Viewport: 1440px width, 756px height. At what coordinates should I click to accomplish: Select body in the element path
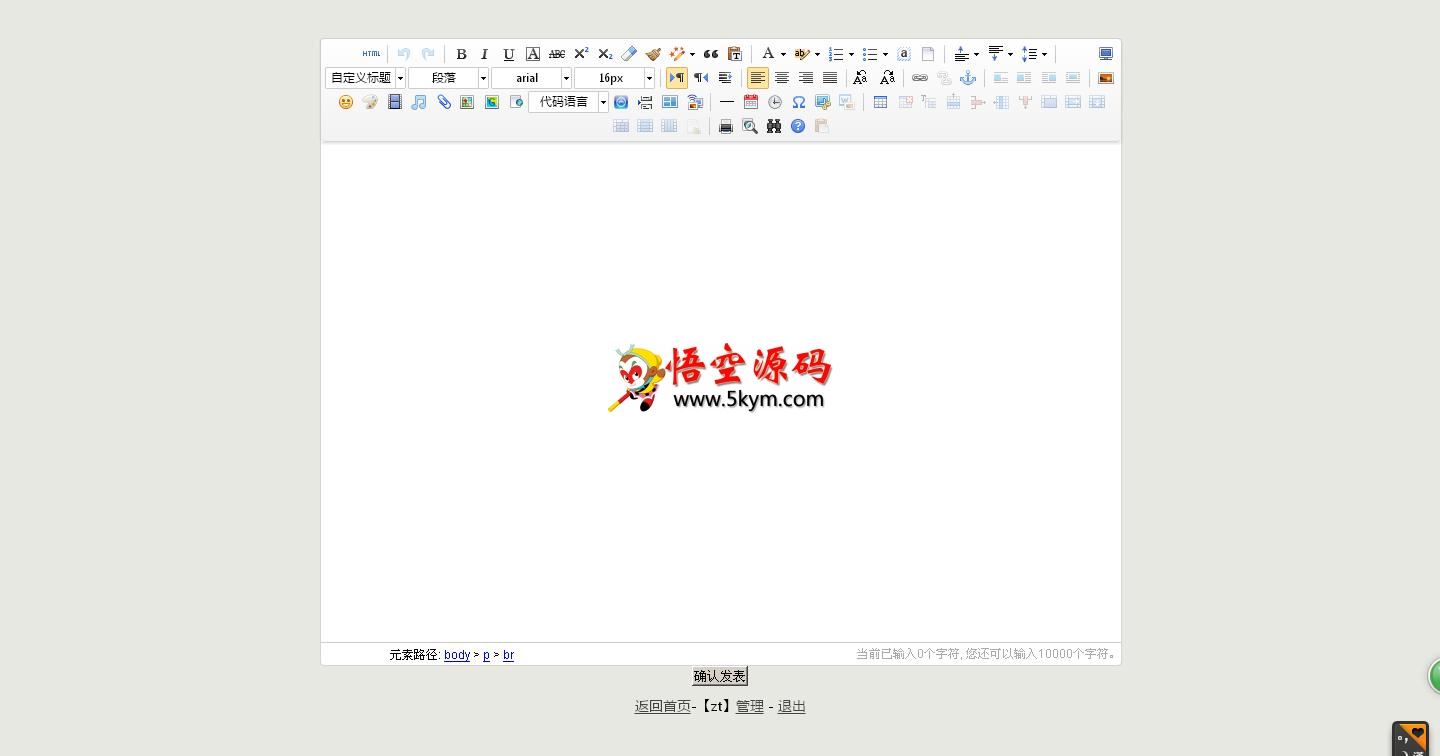[x=457, y=655]
